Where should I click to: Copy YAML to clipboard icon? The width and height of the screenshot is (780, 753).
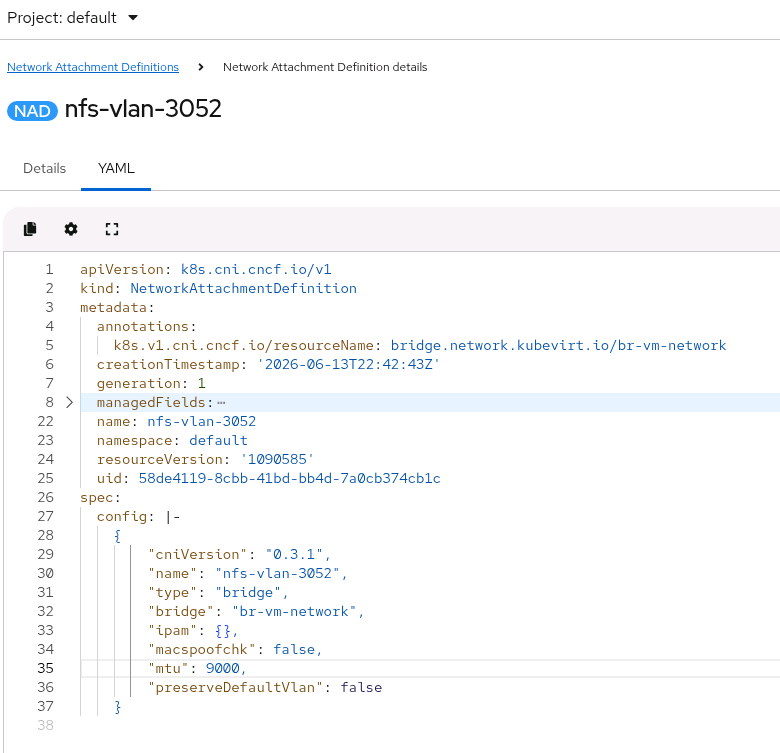(30, 229)
